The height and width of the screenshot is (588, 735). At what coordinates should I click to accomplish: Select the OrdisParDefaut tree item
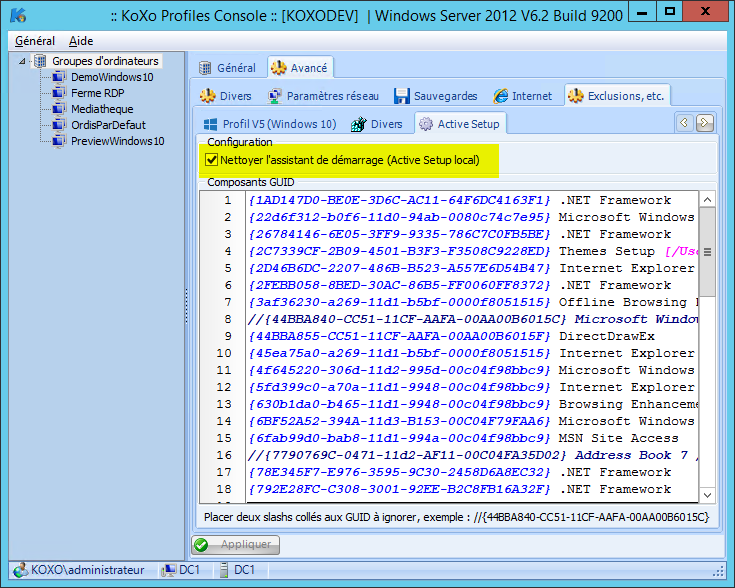108,125
